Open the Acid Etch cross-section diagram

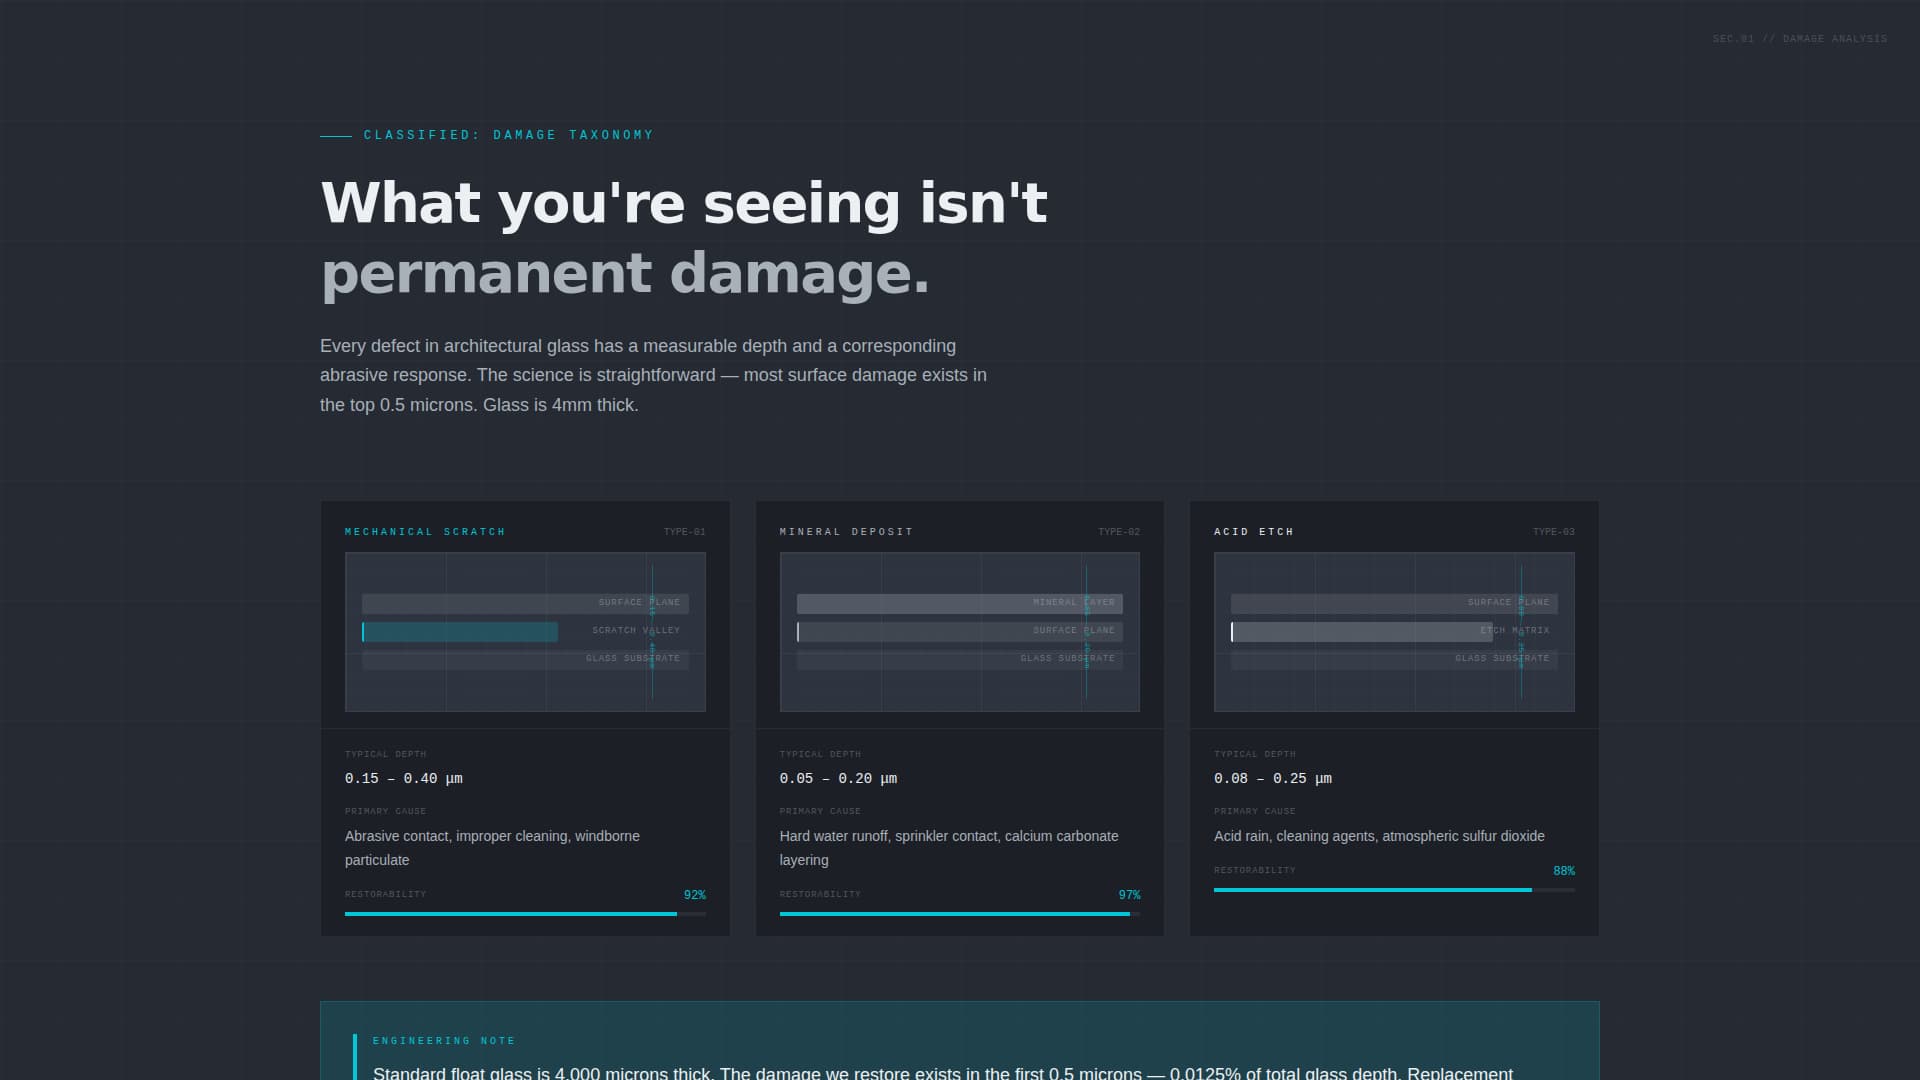1394,632
